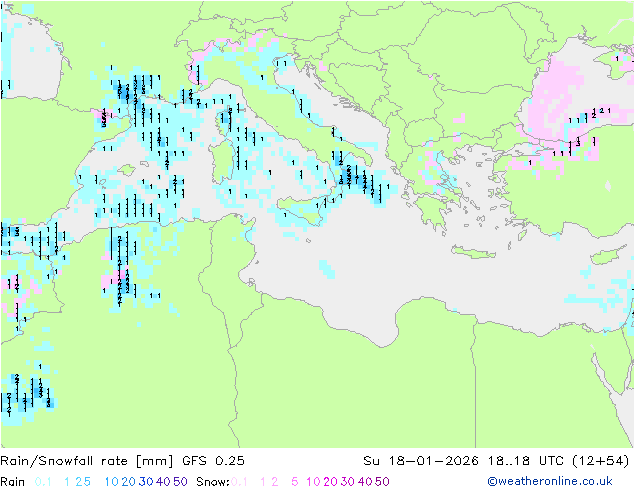
Task: Click the 'Rain' legend label
Action: click(13, 482)
